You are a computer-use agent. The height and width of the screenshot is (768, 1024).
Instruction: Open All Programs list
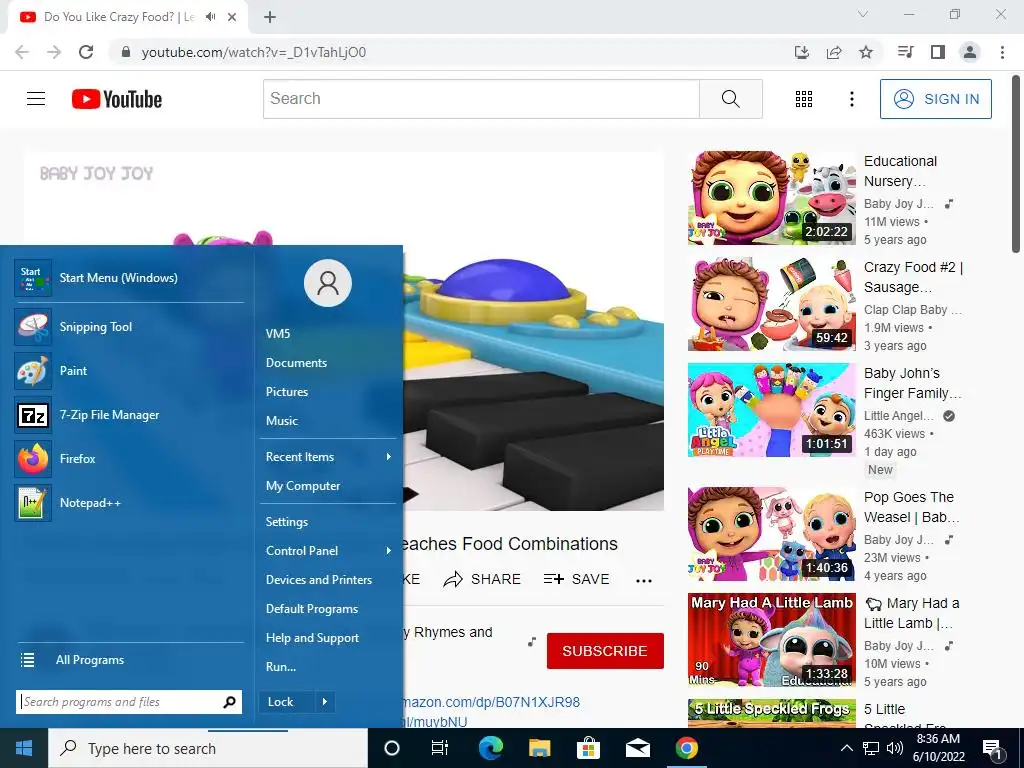click(x=89, y=660)
